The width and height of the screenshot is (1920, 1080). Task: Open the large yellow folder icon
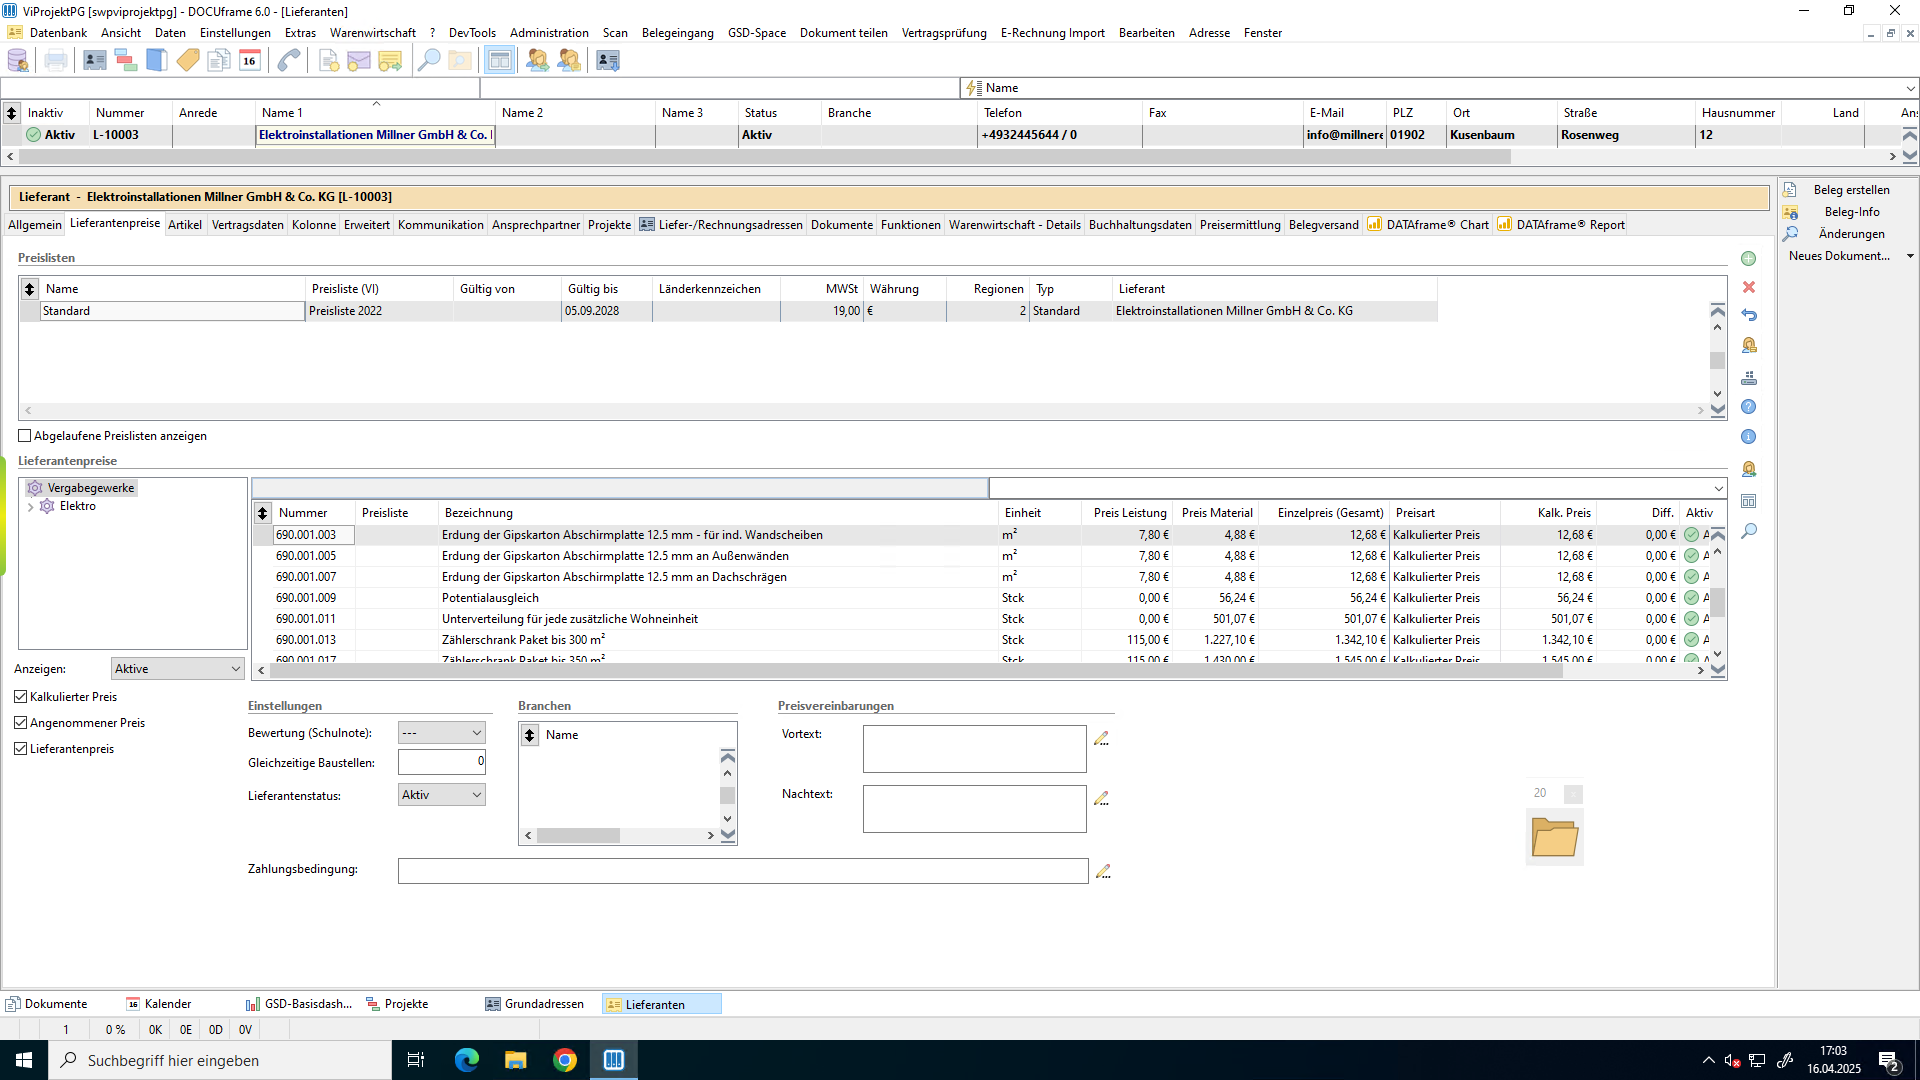tap(1555, 837)
